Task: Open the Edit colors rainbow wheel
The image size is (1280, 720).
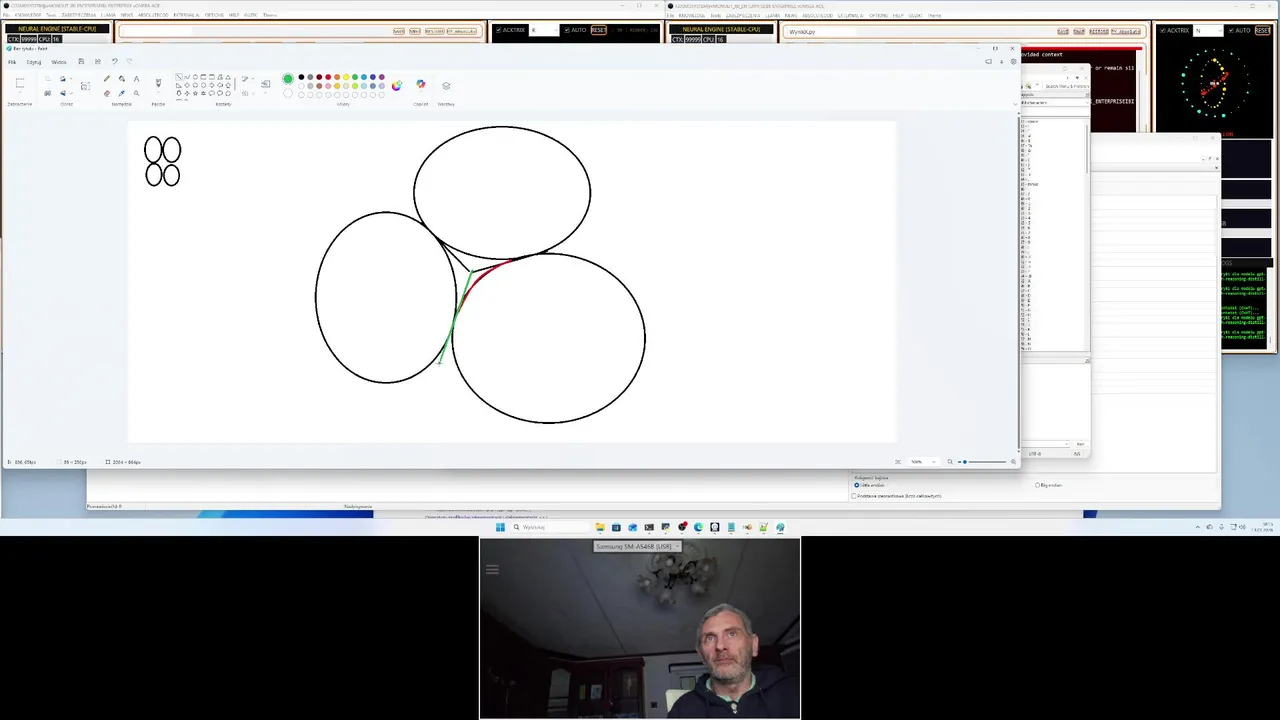Action: (397, 86)
